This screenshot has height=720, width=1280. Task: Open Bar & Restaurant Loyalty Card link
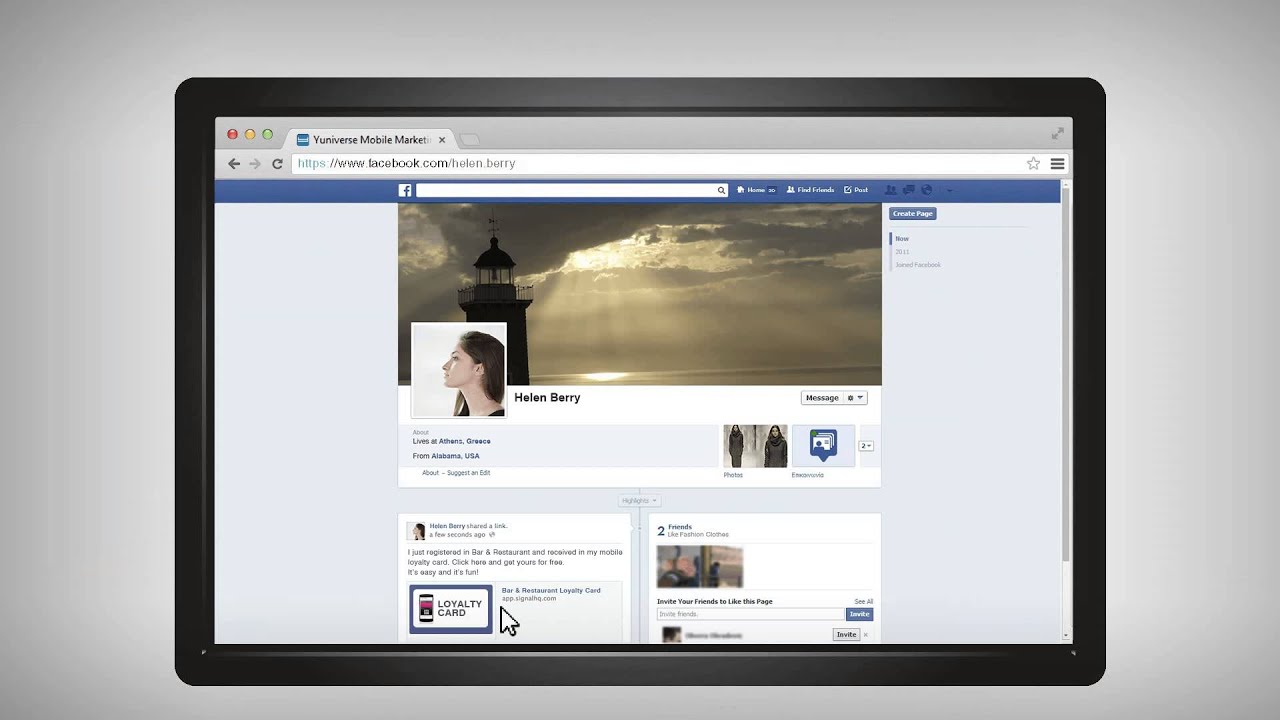[x=551, y=591]
